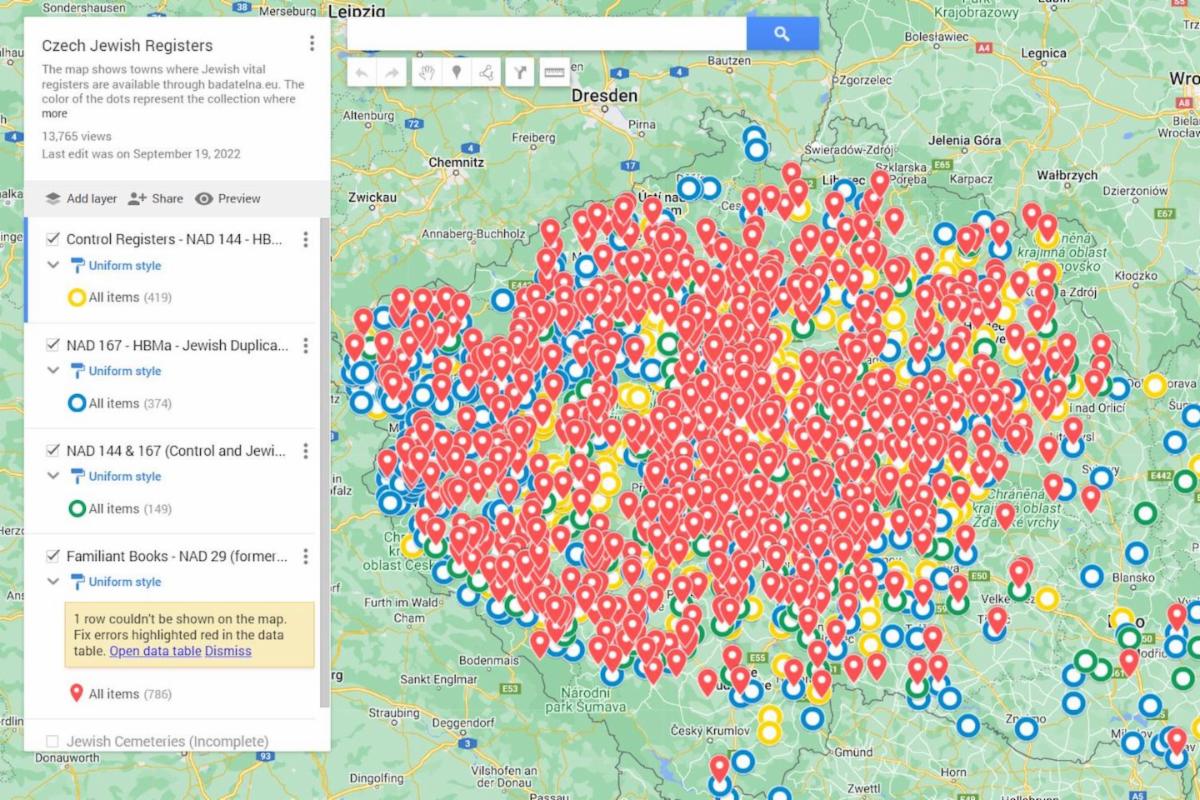This screenshot has height=800, width=1200.
Task: Choose the Add marker tool
Action: pos(456,72)
